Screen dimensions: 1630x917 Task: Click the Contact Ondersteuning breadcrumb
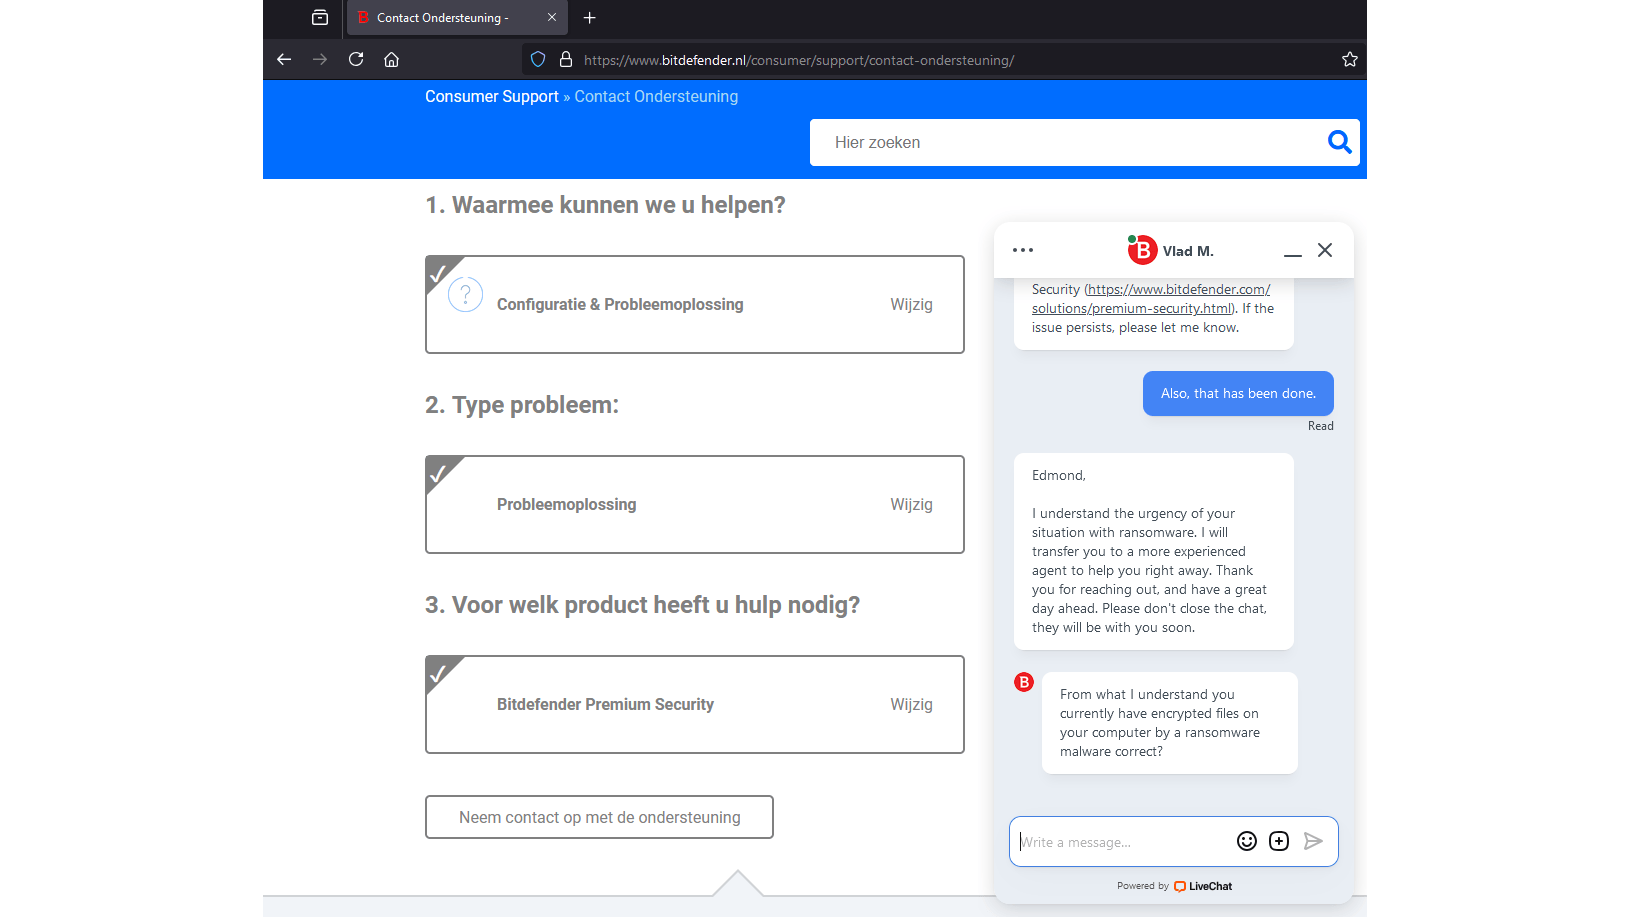[x=656, y=96]
